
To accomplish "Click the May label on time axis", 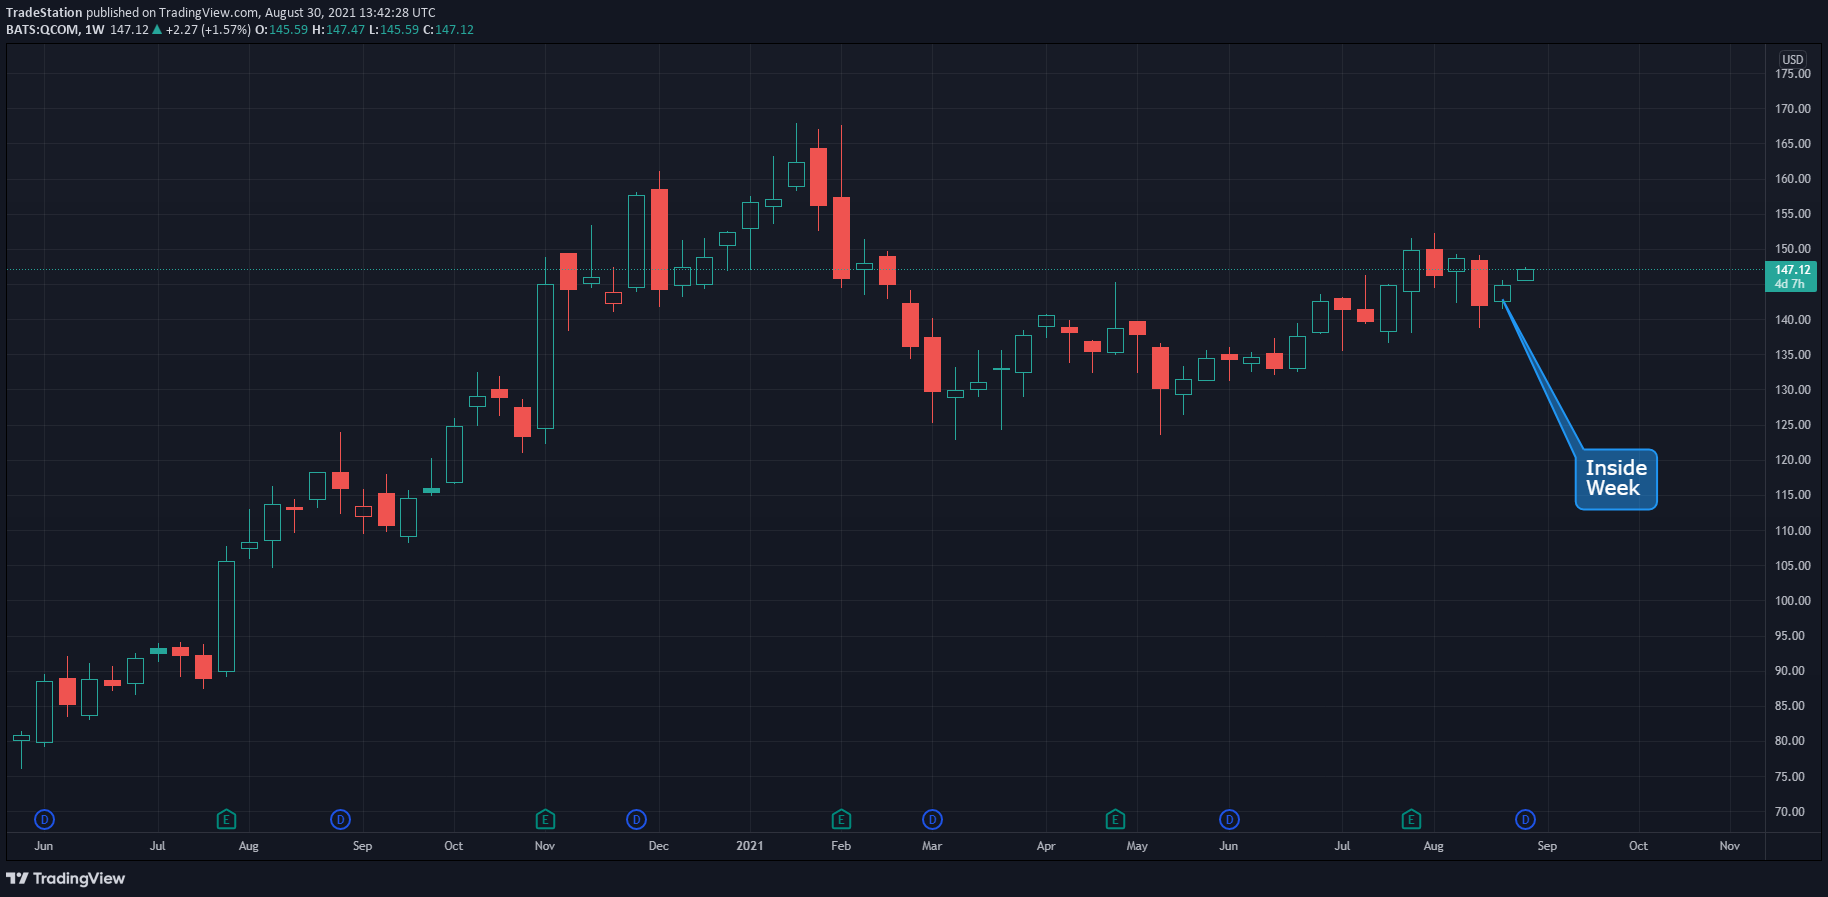I will (1137, 846).
